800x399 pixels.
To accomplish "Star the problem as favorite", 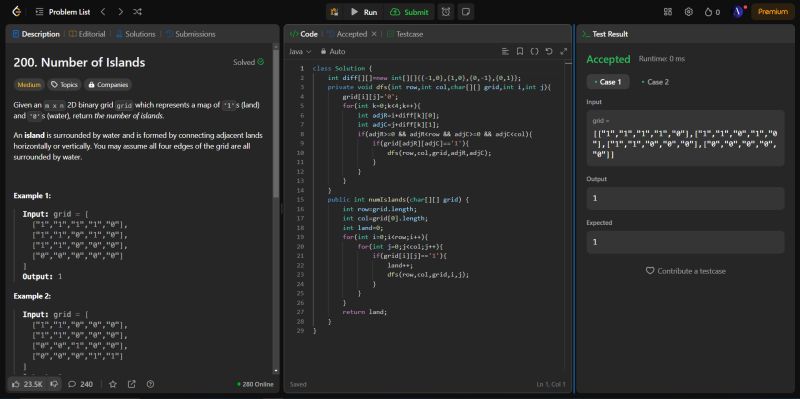I will point(113,384).
